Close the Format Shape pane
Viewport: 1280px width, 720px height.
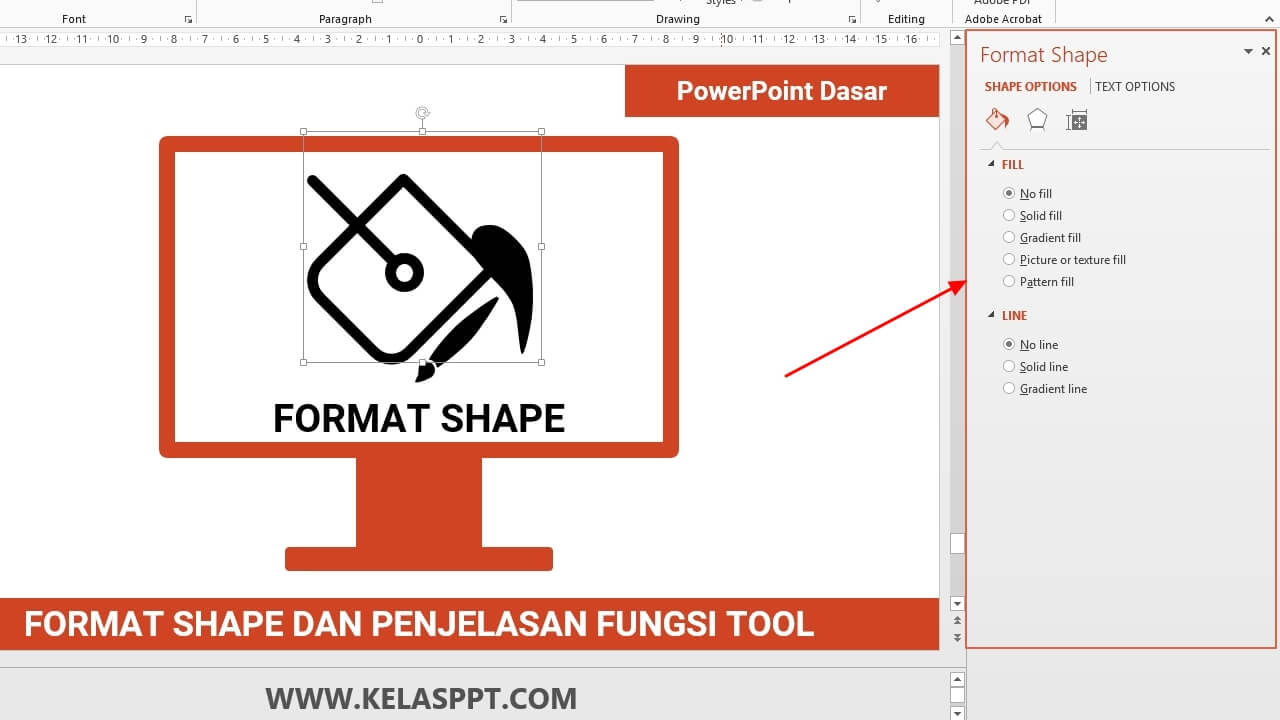[1266, 51]
